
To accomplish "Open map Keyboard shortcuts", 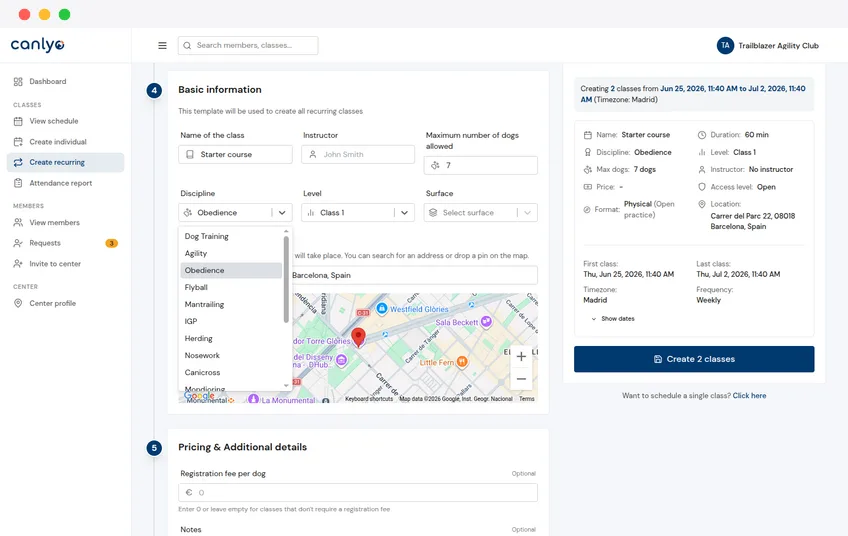I will (369, 399).
